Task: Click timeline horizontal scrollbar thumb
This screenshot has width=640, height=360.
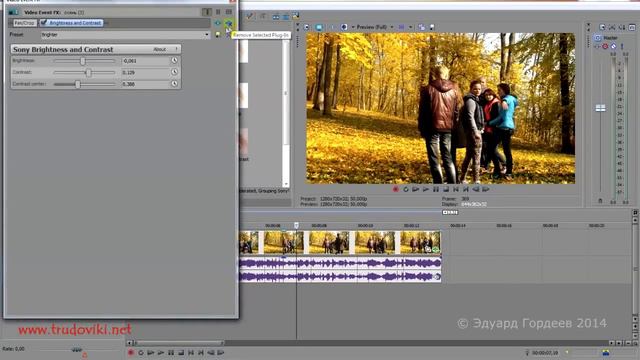Action: click(x=180, y=343)
